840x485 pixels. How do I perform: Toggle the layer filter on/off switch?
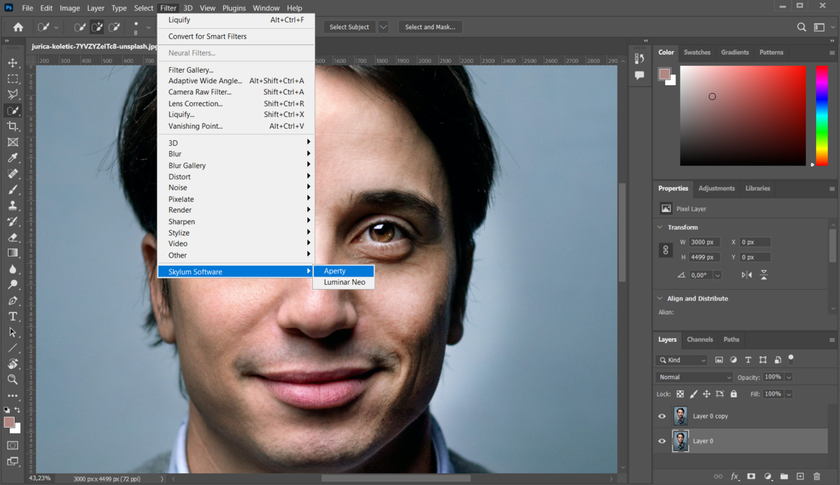pos(791,357)
